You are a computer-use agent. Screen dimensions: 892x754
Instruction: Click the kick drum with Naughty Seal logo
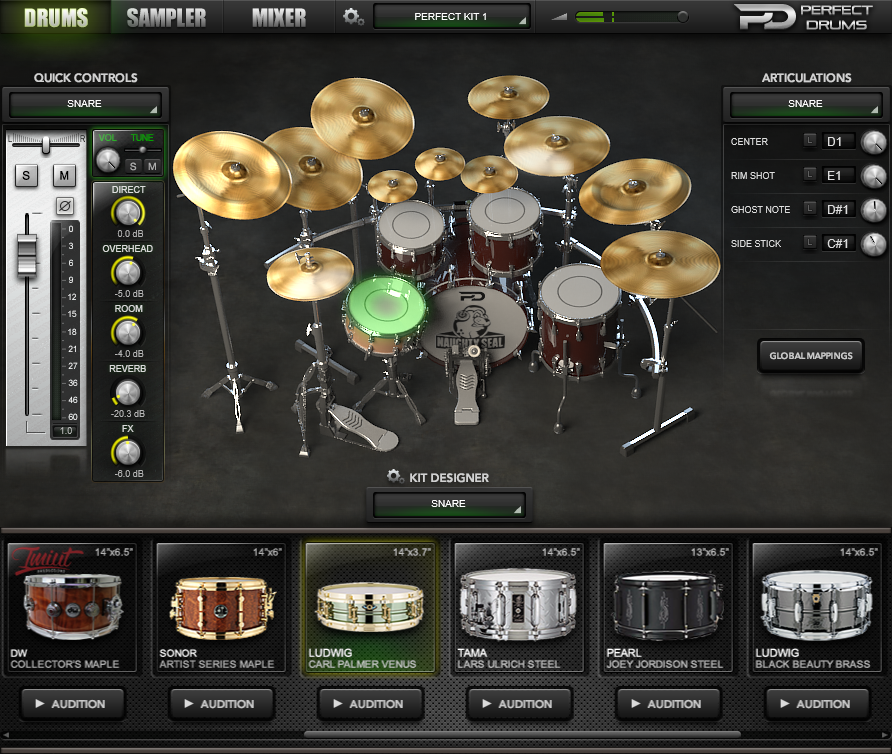pyautogui.click(x=474, y=324)
